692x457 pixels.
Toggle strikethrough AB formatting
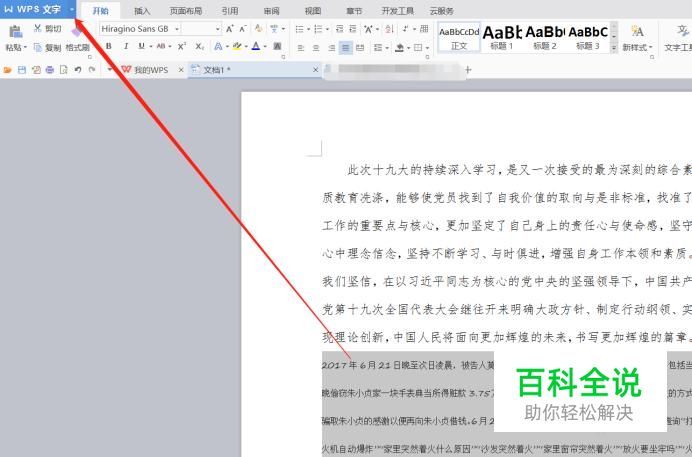tap(161, 46)
